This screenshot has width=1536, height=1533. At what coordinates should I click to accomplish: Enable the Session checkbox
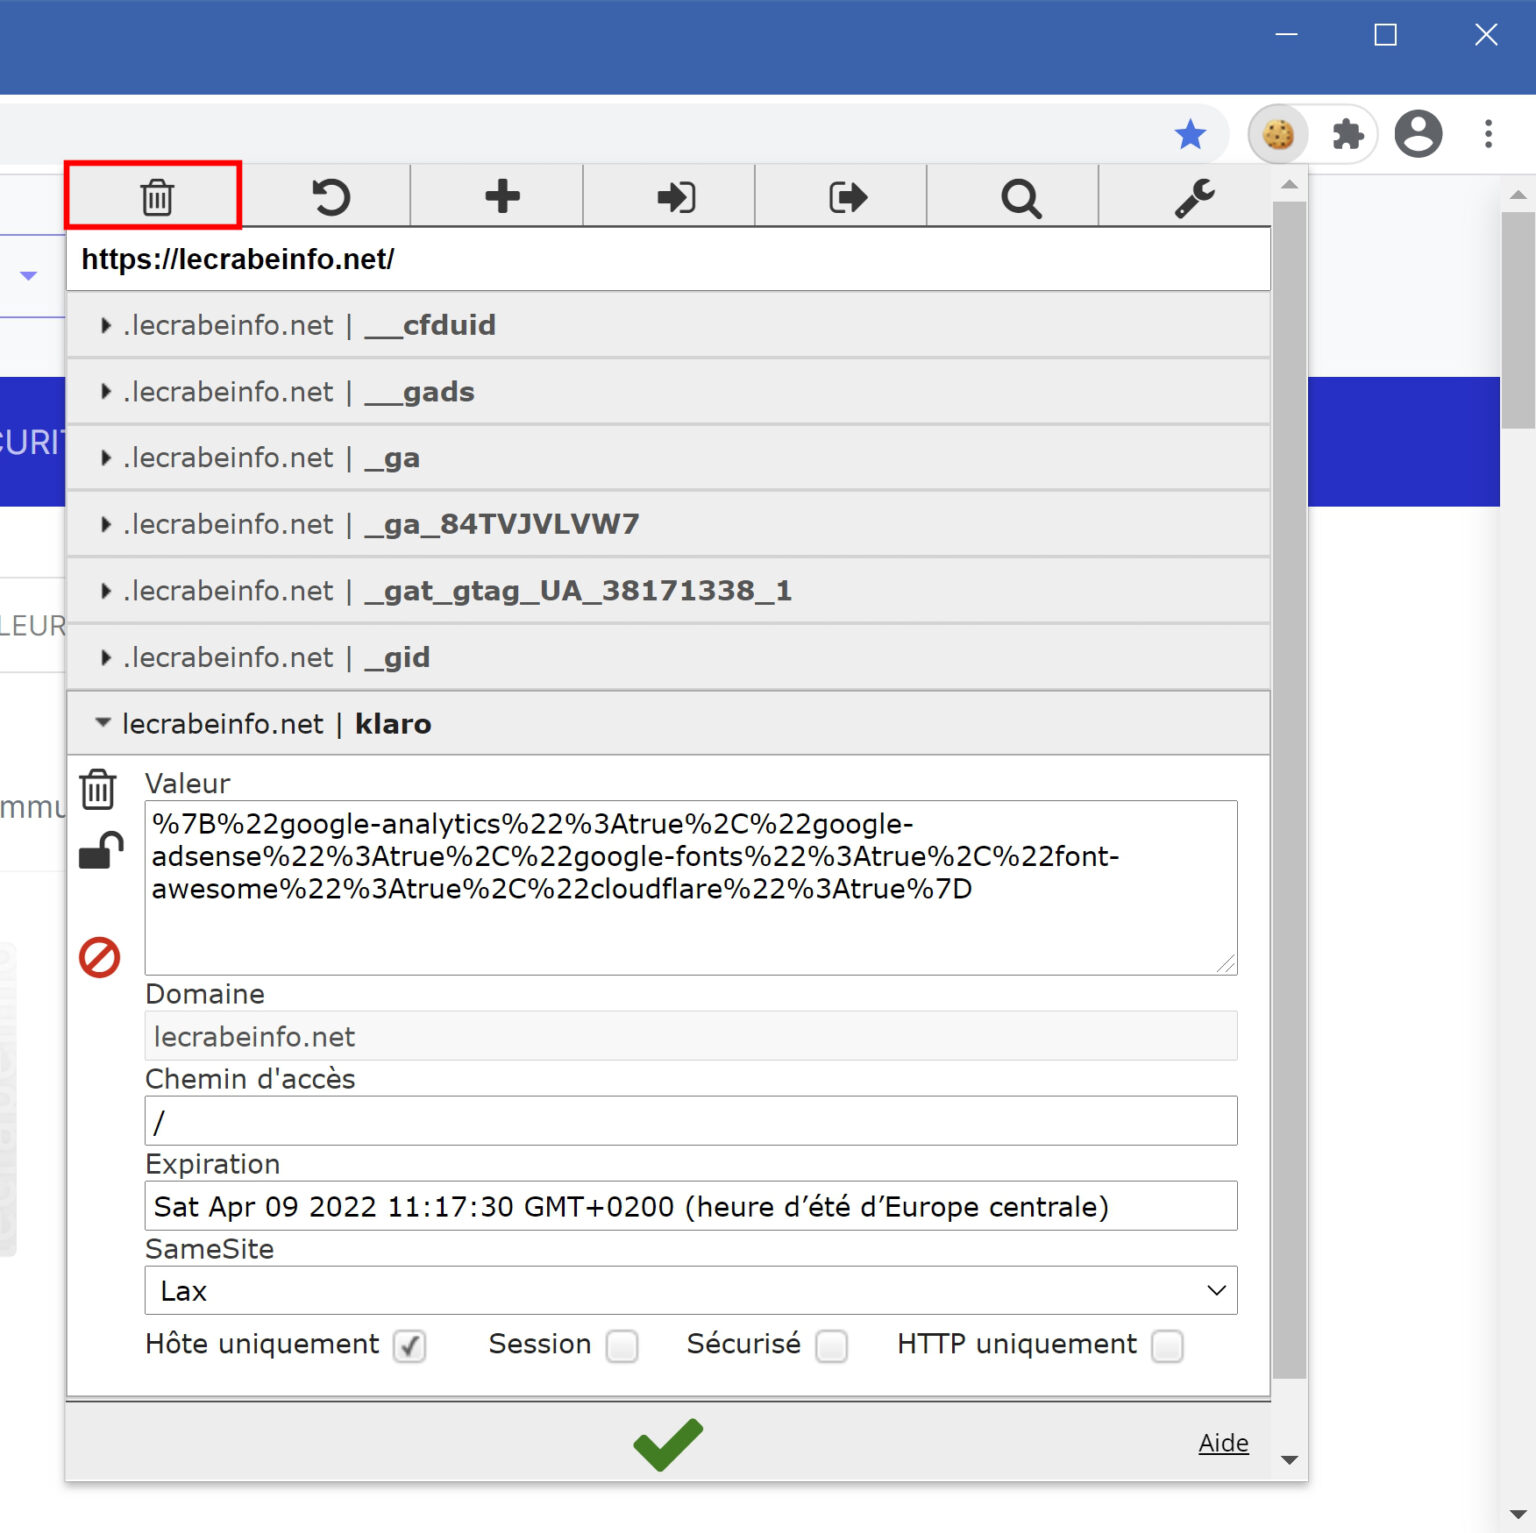point(622,1346)
